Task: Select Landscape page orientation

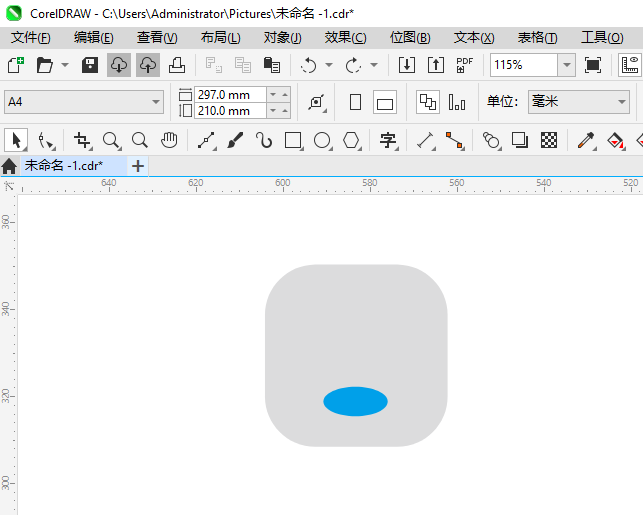Action: 385,102
